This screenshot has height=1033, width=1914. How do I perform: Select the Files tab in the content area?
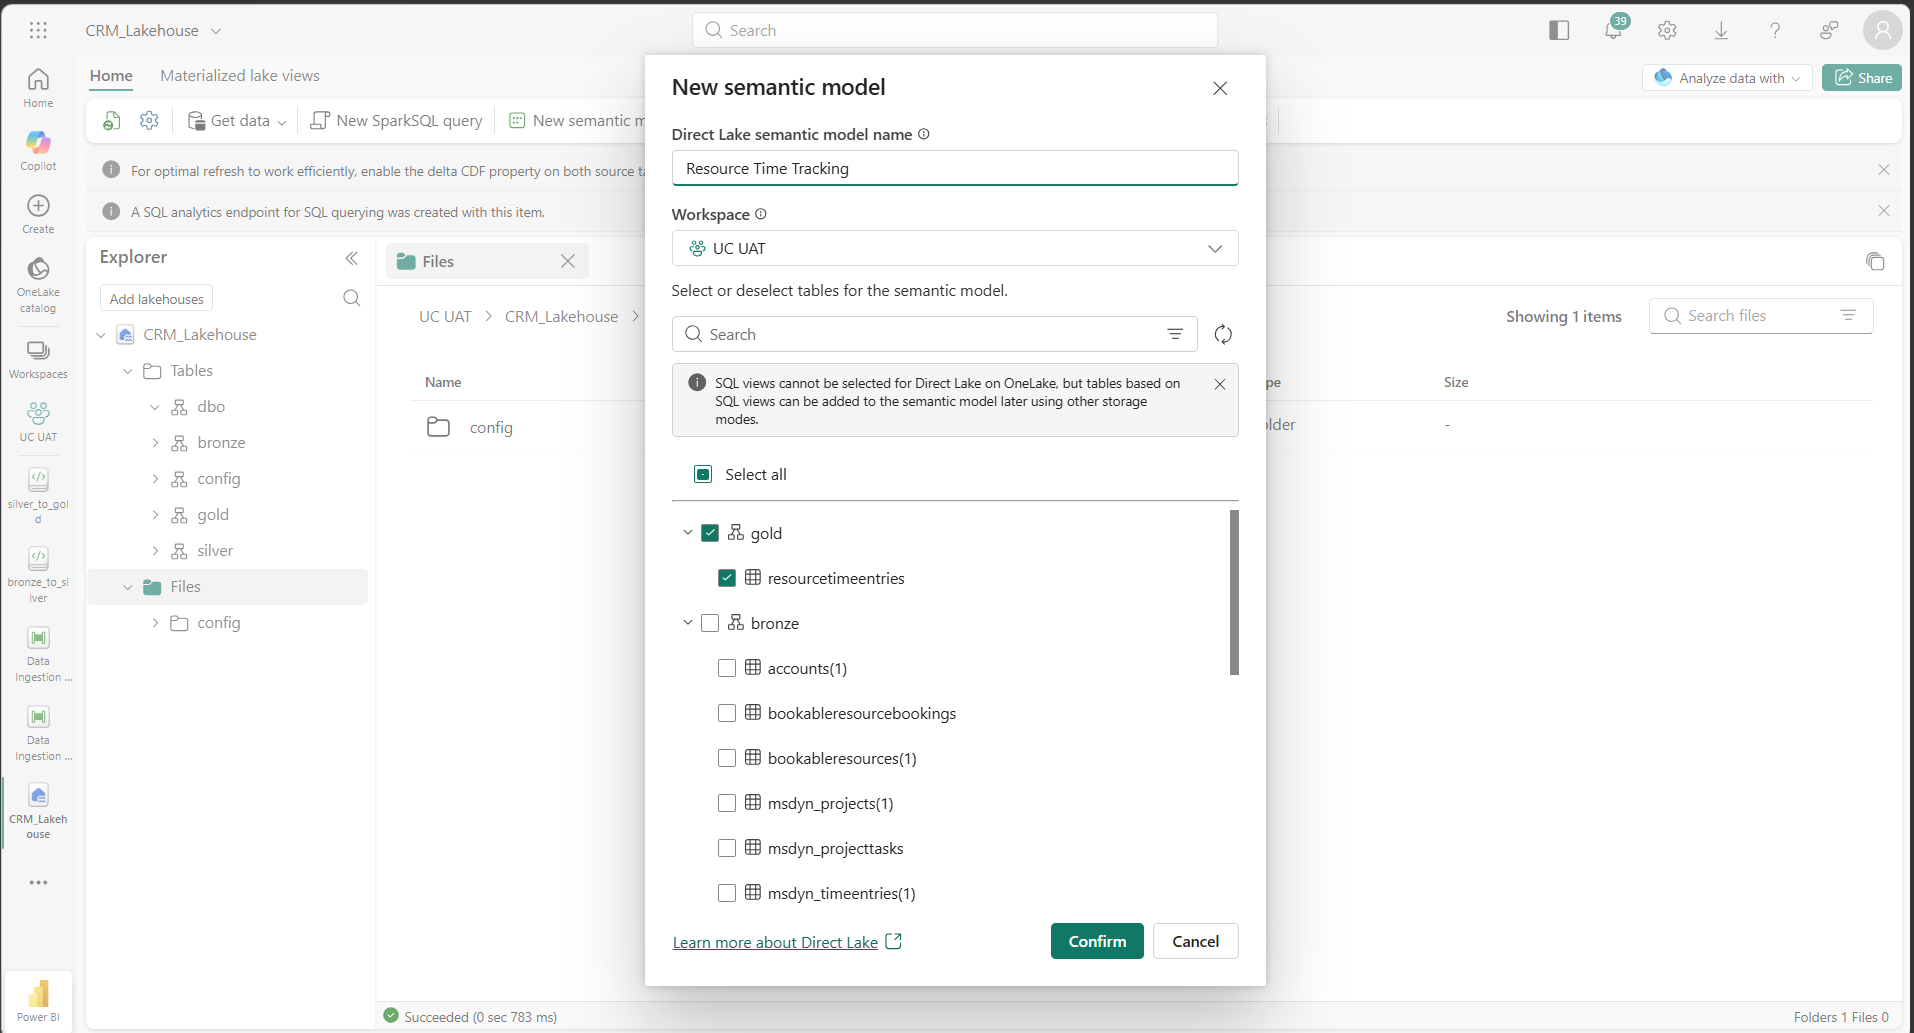pos(487,261)
